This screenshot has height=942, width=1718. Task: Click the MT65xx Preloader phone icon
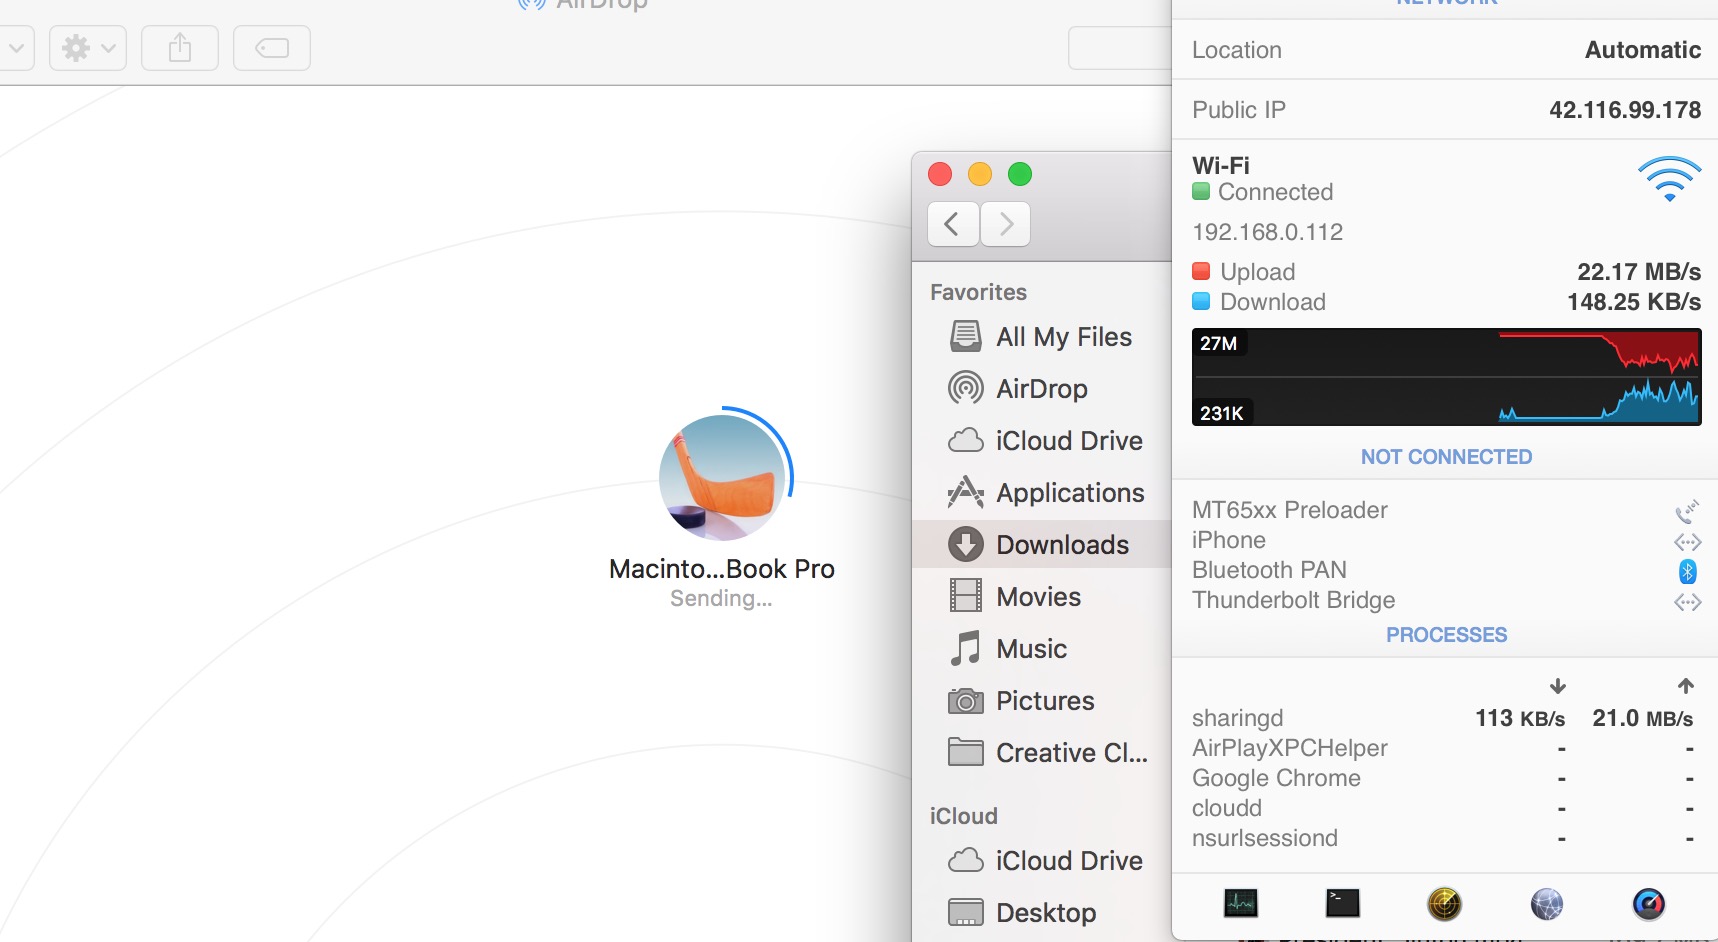pos(1687,511)
